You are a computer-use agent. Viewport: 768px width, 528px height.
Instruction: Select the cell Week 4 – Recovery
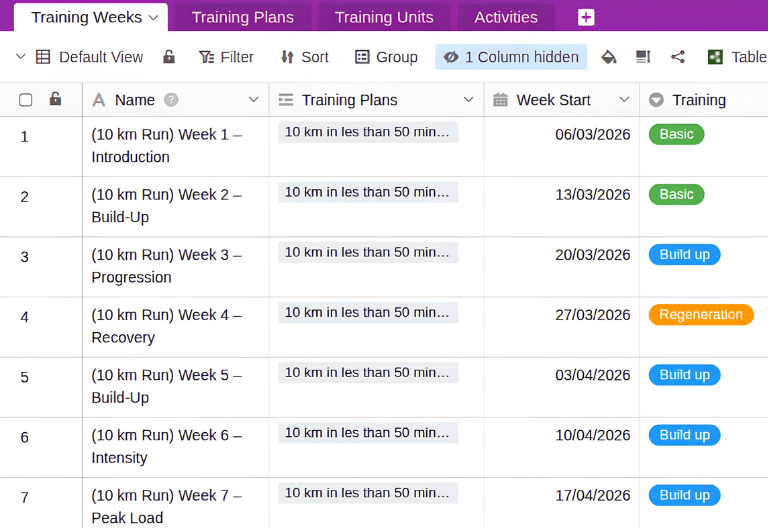pyautogui.click(x=176, y=327)
